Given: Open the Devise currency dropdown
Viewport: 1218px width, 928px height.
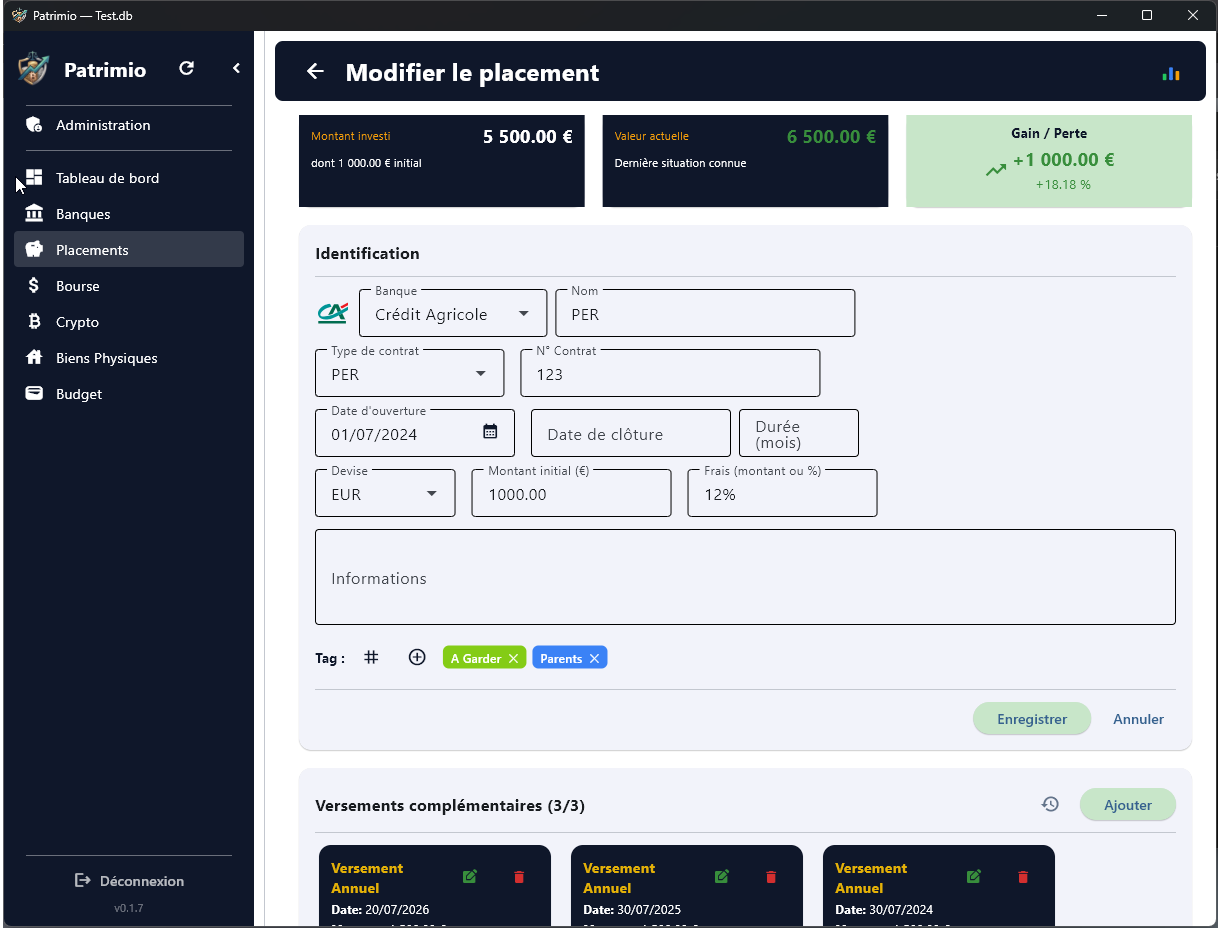Looking at the screenshot, I should (x=385, y=494).
